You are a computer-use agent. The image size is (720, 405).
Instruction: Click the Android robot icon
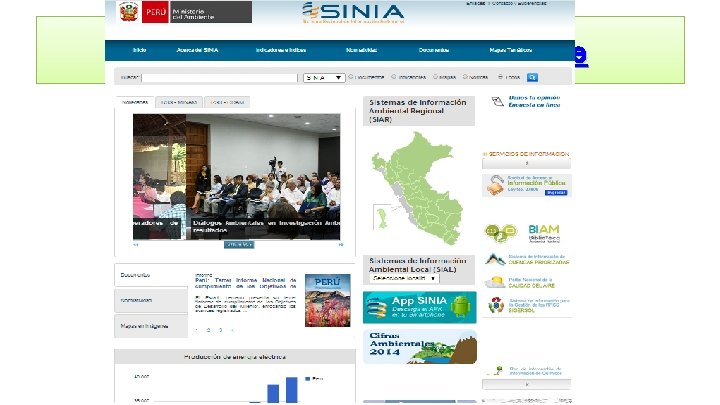461,306
